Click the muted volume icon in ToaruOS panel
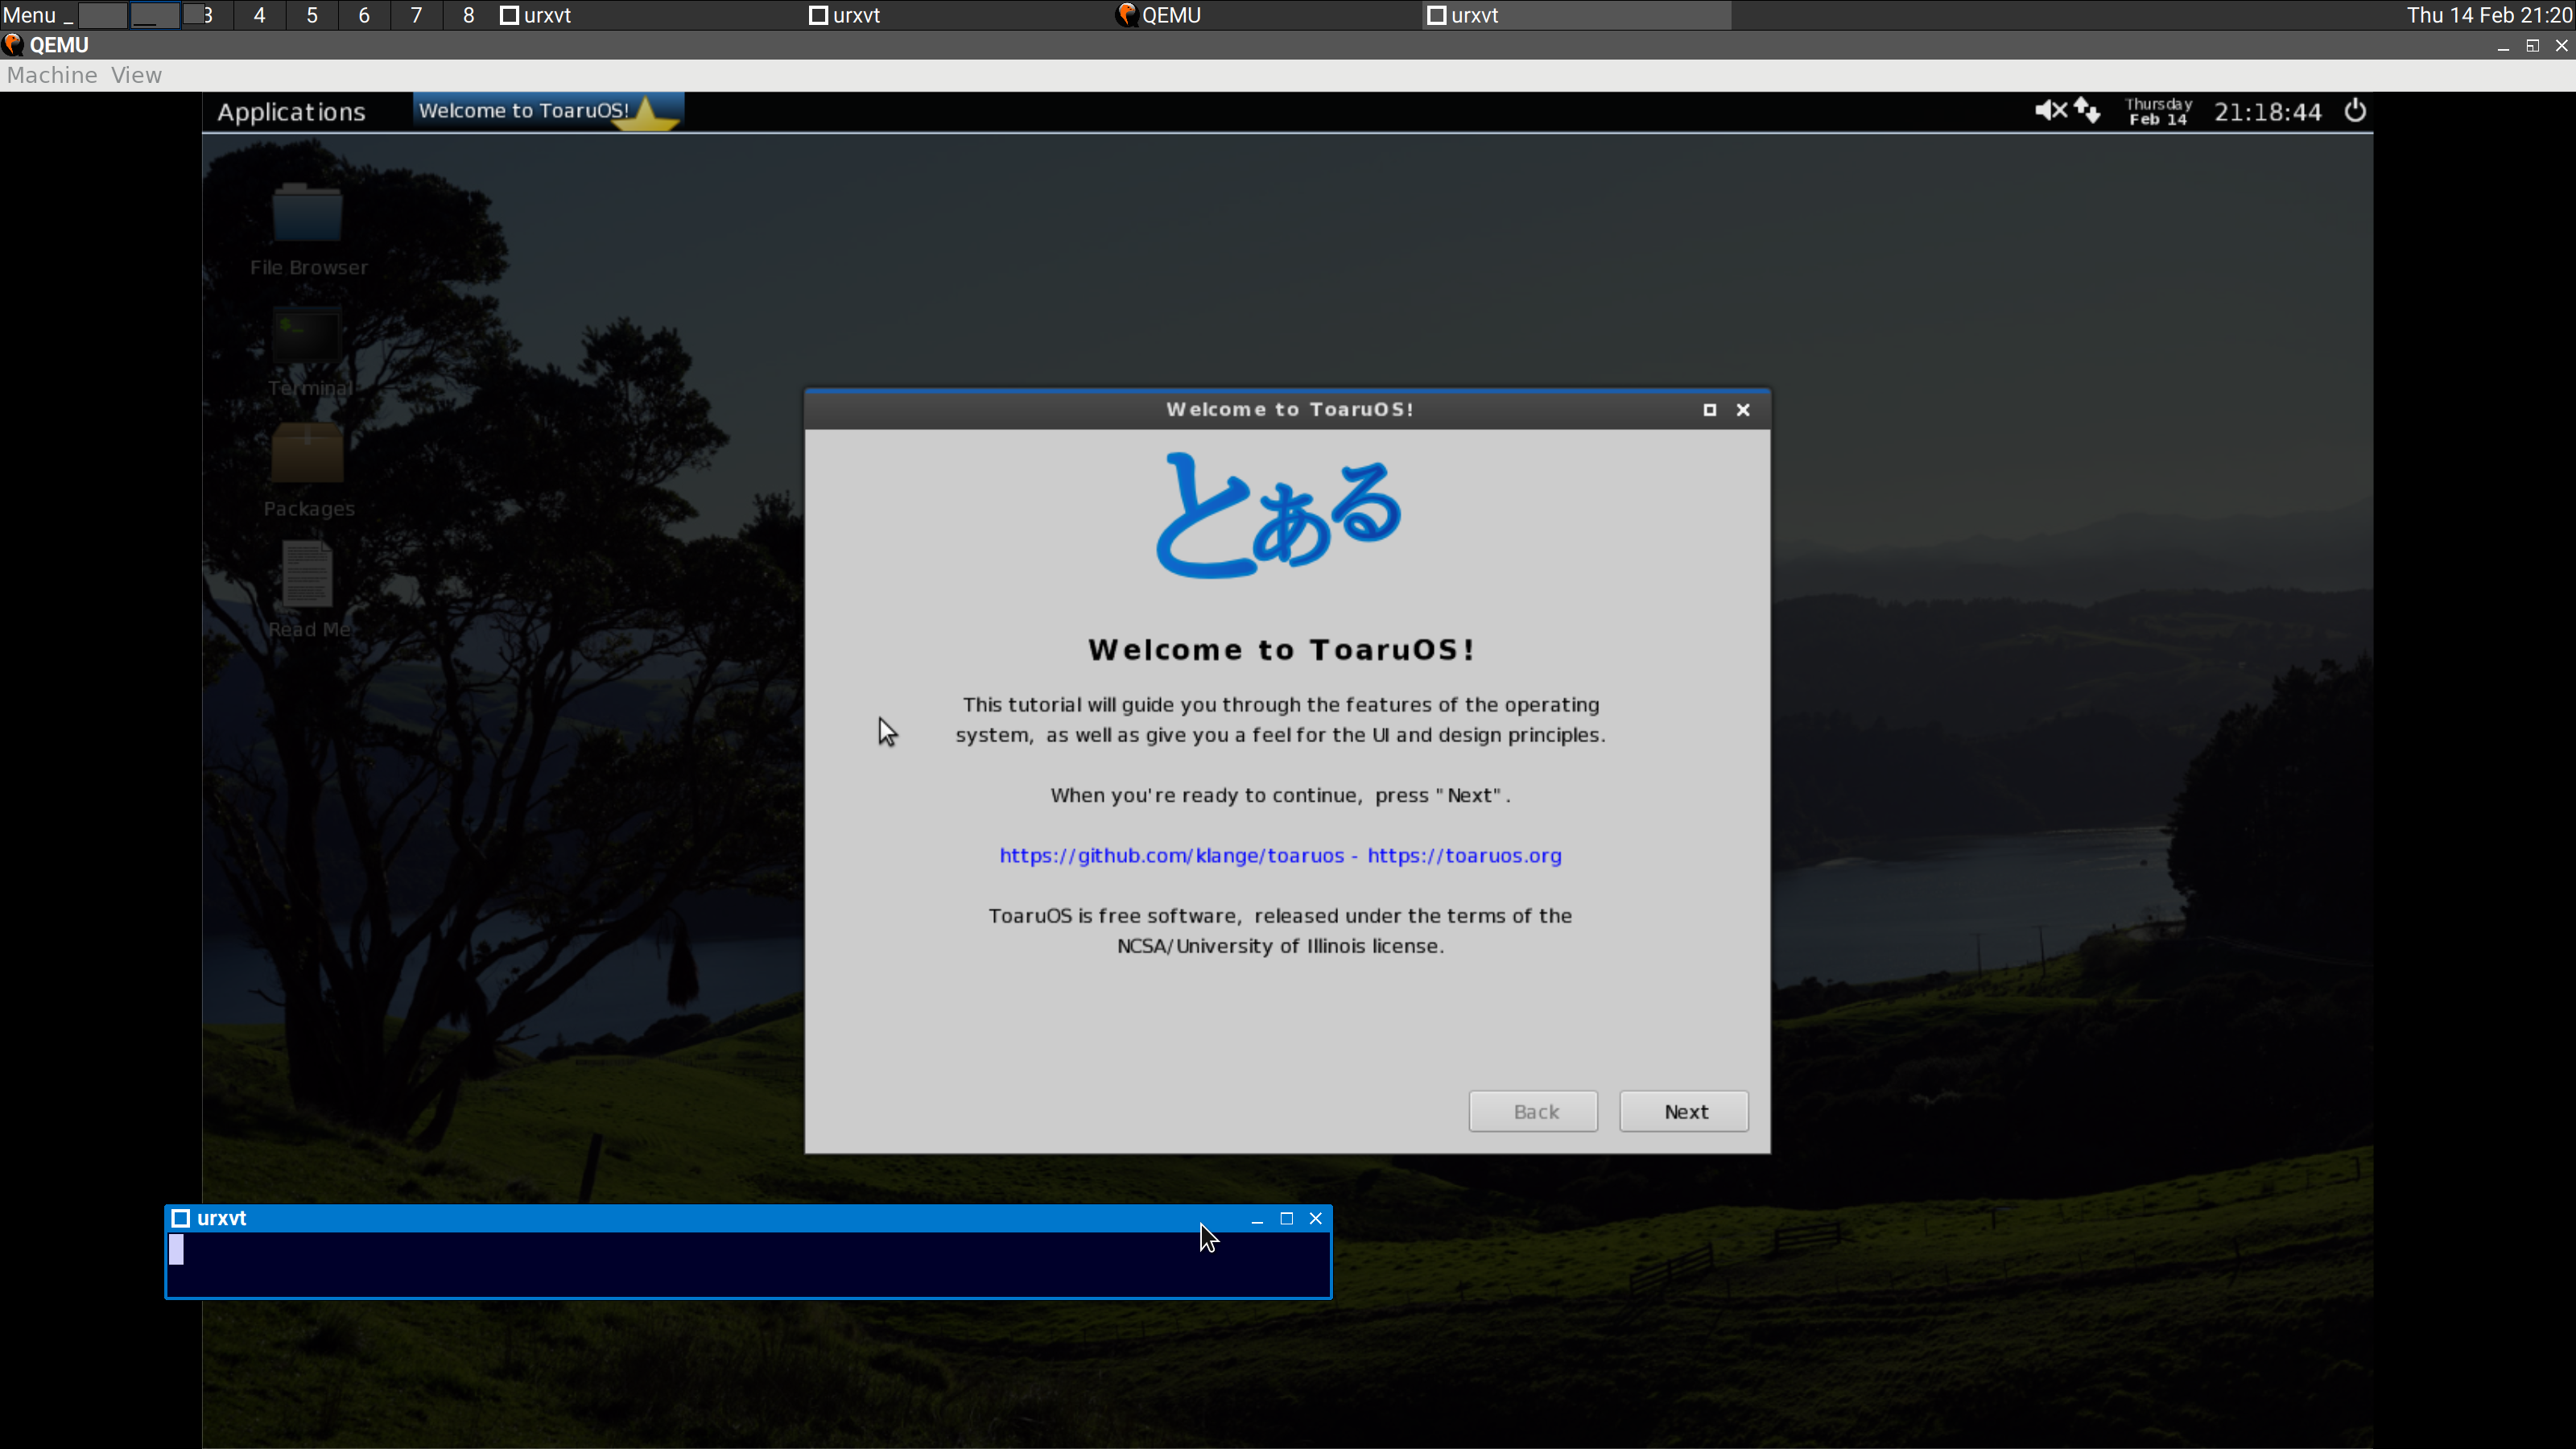 (x=2050, y=111)
